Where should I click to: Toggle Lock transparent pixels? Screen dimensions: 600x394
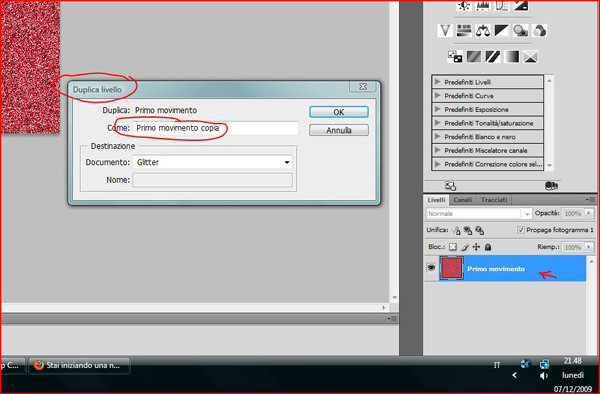pyautogui.click(x=453, y=247)
